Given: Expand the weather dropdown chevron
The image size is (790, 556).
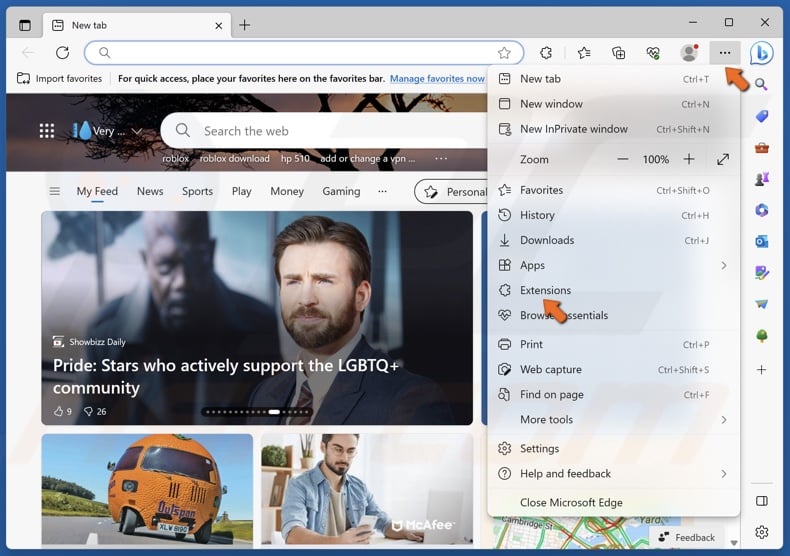Looking at the screenshot, I should click(x=137, y=131).
